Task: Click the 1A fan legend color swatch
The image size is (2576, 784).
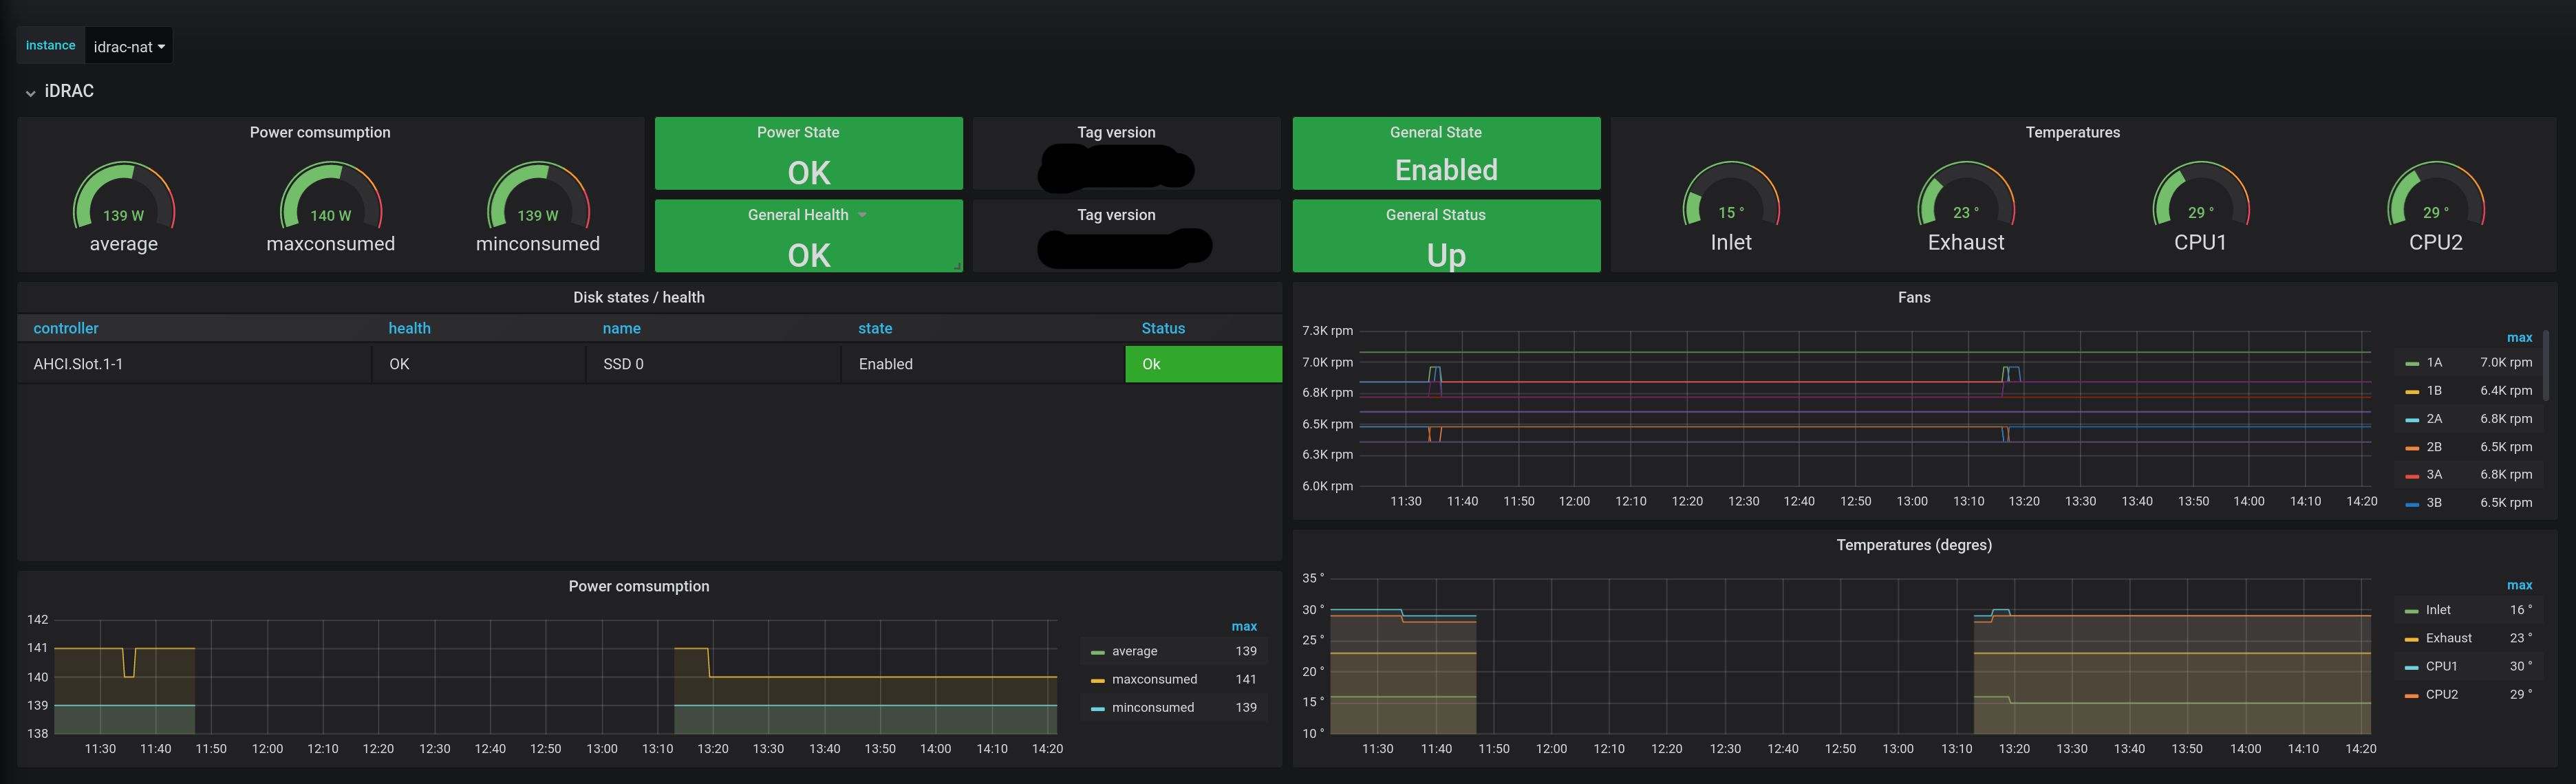Action: (x=2411, y=363)
